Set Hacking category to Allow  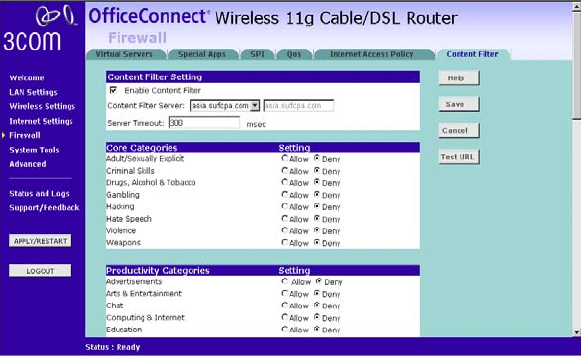[x=285, y=206]
